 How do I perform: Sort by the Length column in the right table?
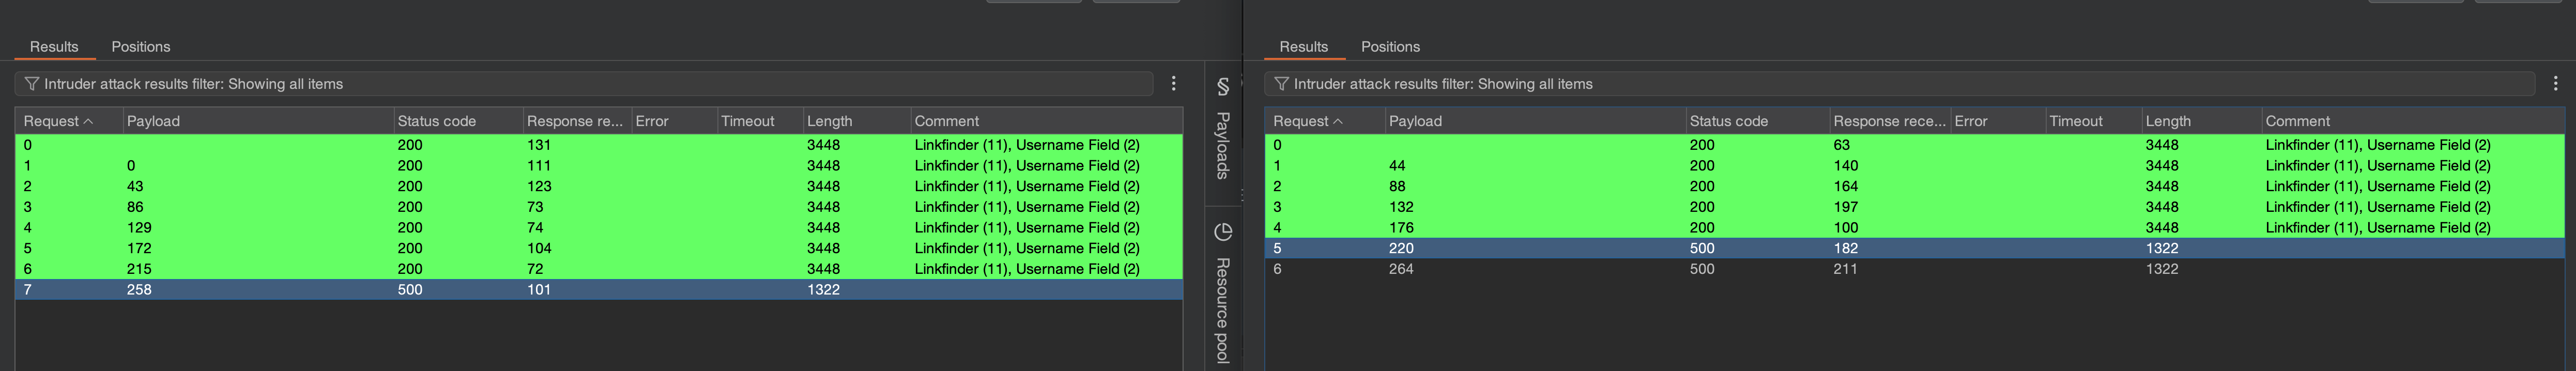point(2168,121)
